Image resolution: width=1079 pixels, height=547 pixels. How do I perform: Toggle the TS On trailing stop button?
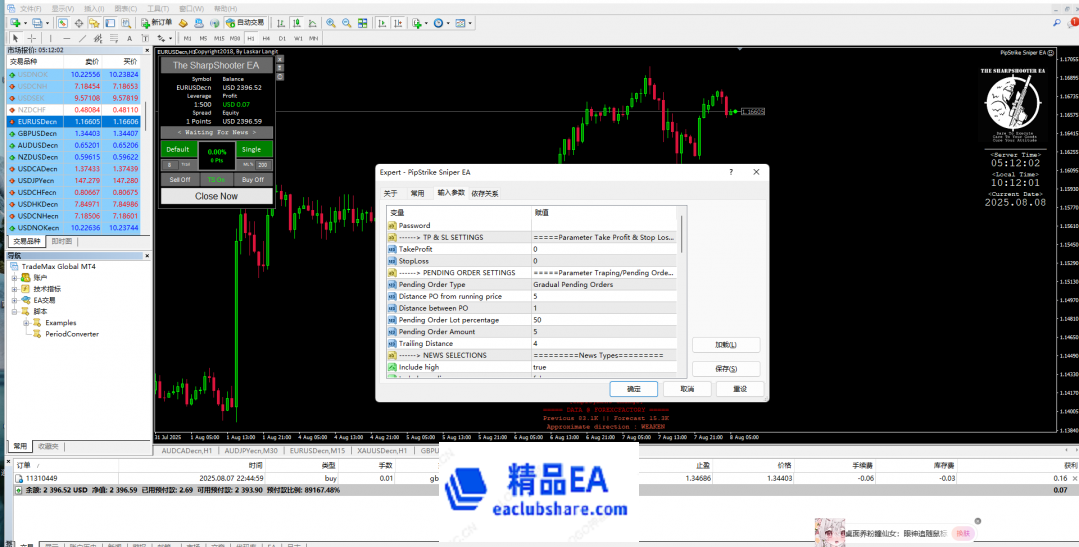(217, 180)
